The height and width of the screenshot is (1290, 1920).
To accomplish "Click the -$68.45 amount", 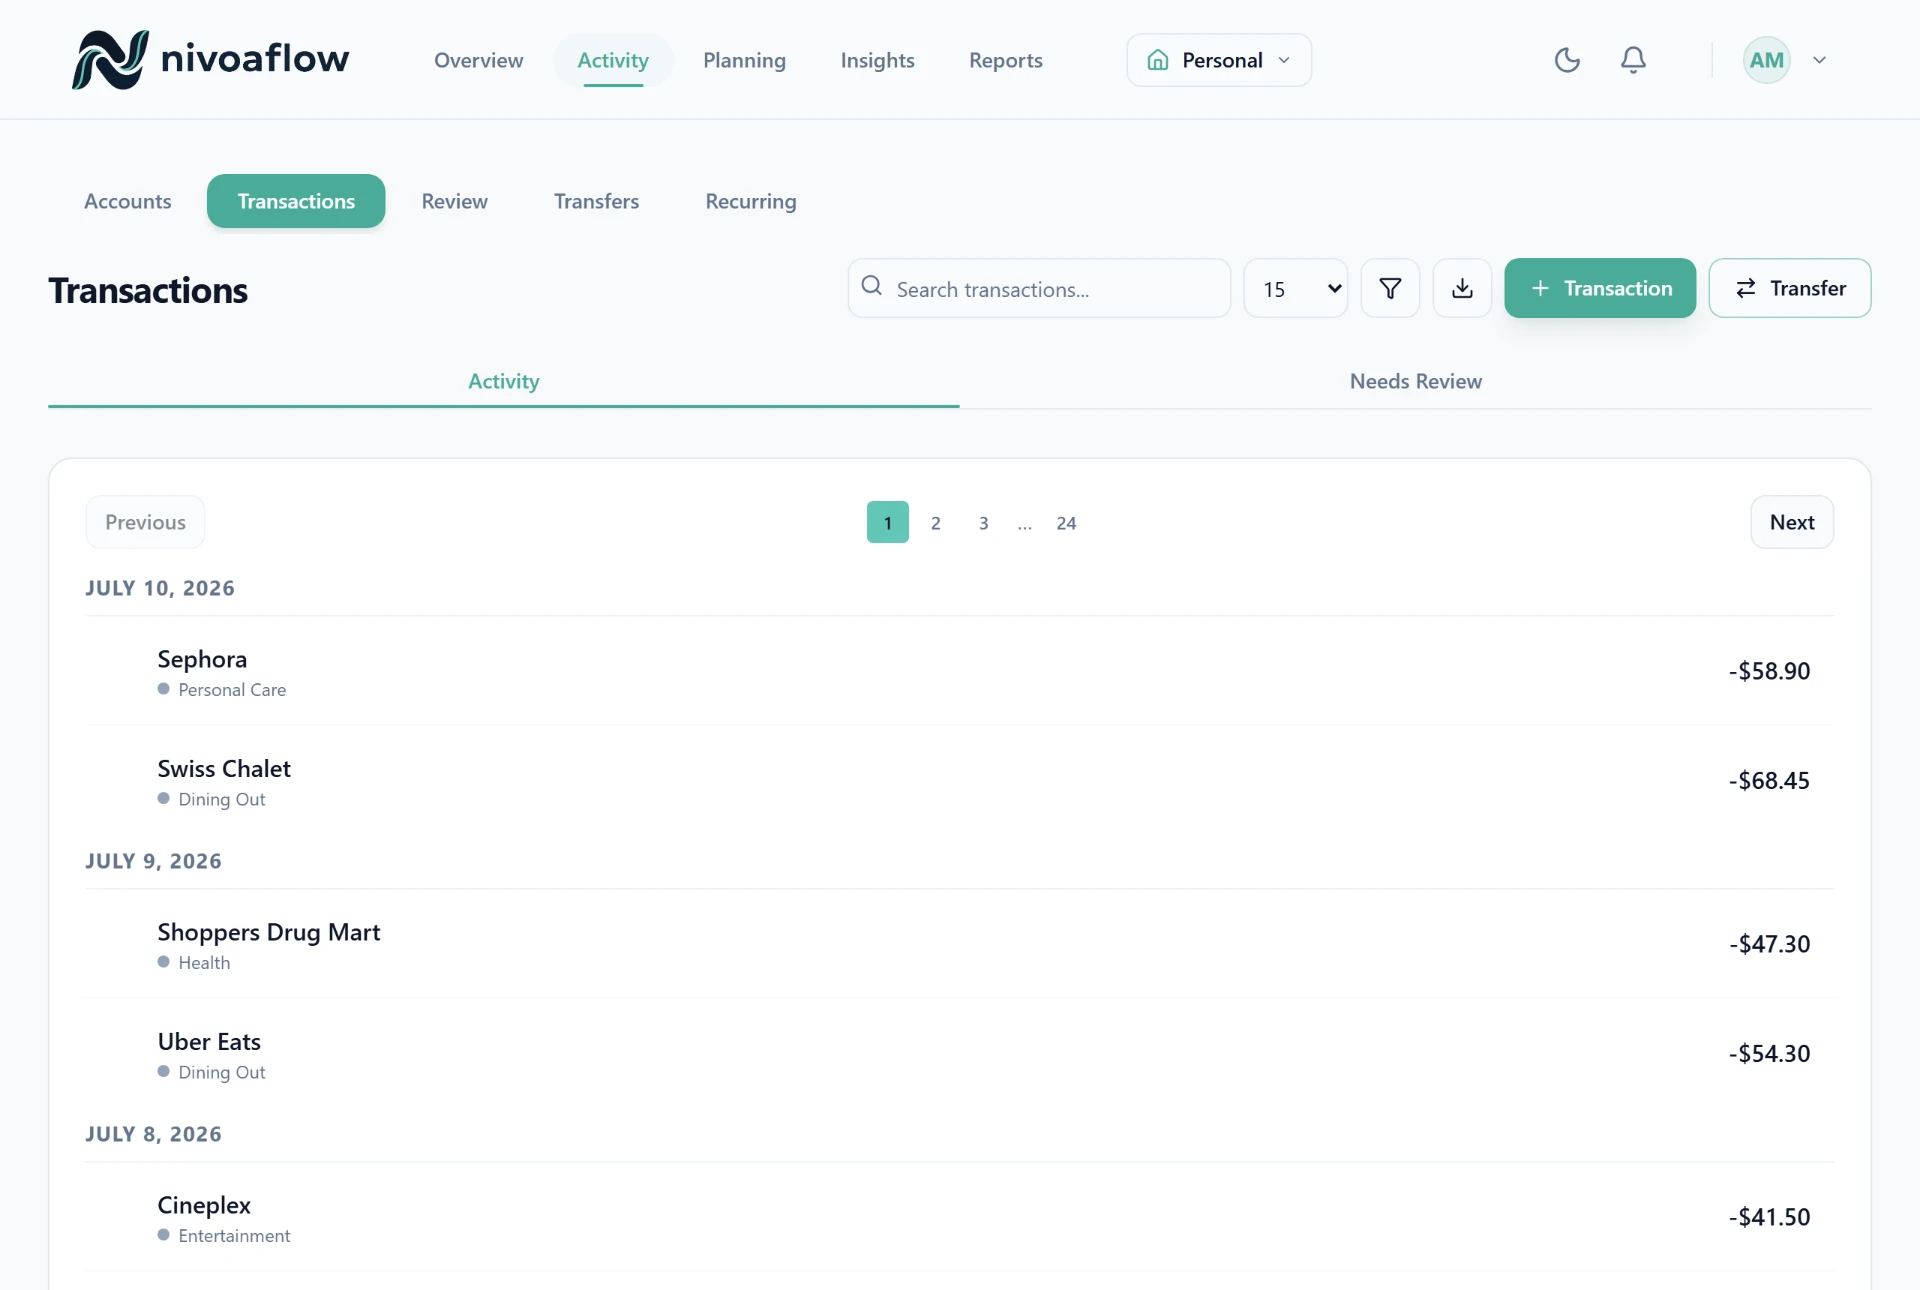I will pos(1769,781).
